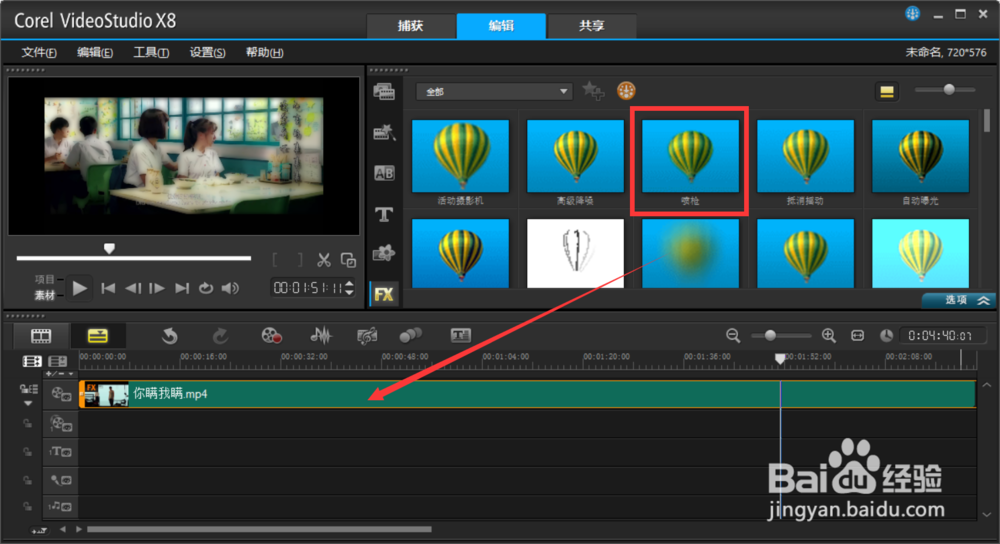The width and height of the screenshot is (1000, 544).
Task: Click the preview timecode stepper arrows
Action: point(349,288)
